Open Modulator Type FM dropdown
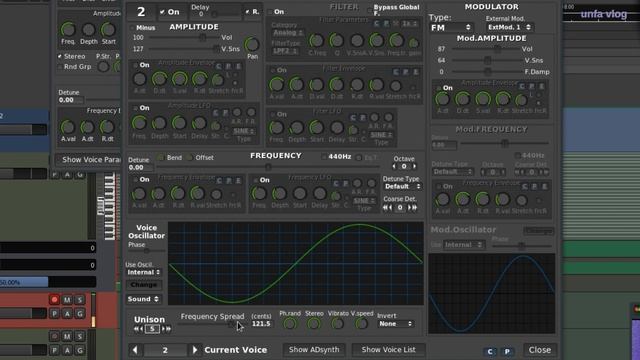Screen dimensions: 640x360 [451, 28]
